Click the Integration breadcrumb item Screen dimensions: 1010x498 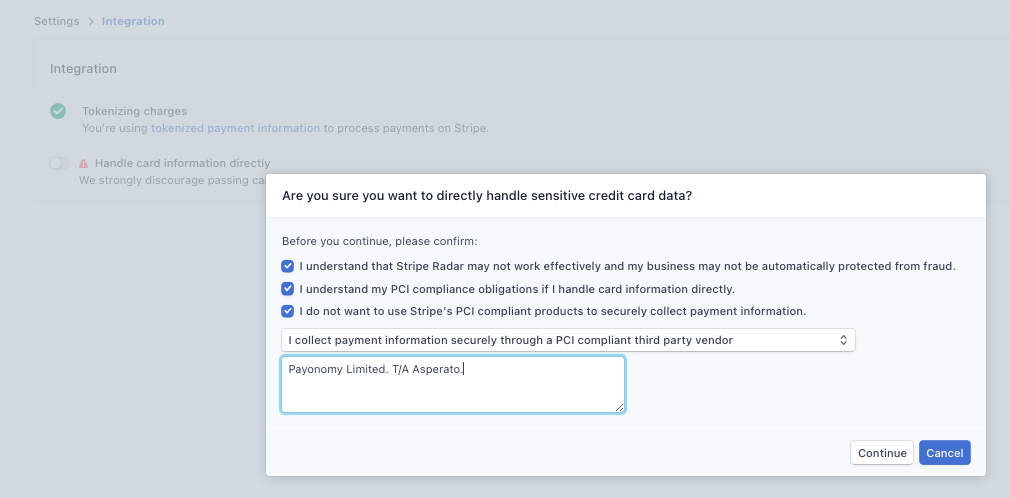pos(133,21)
